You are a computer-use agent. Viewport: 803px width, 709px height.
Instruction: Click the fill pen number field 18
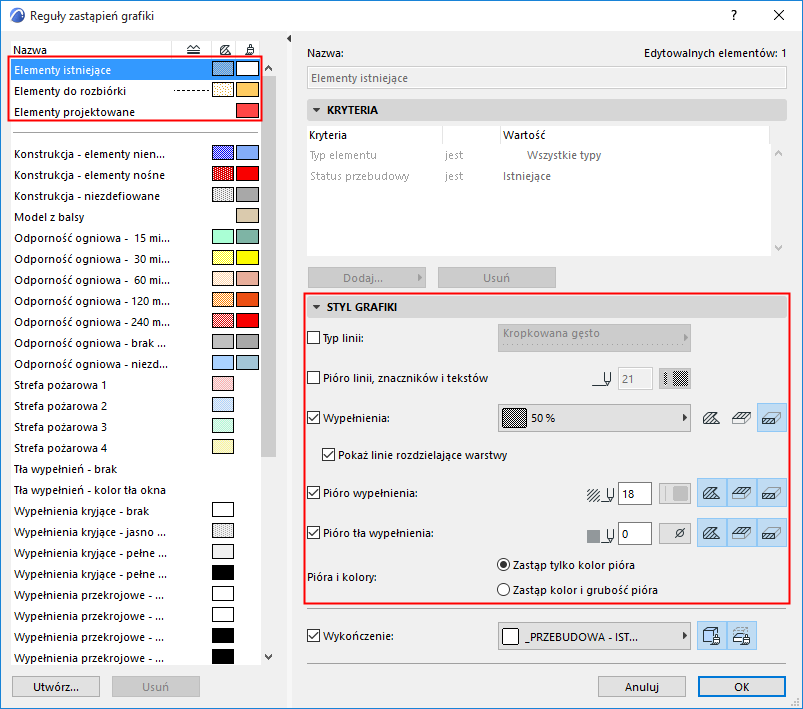tap(635, 494)
